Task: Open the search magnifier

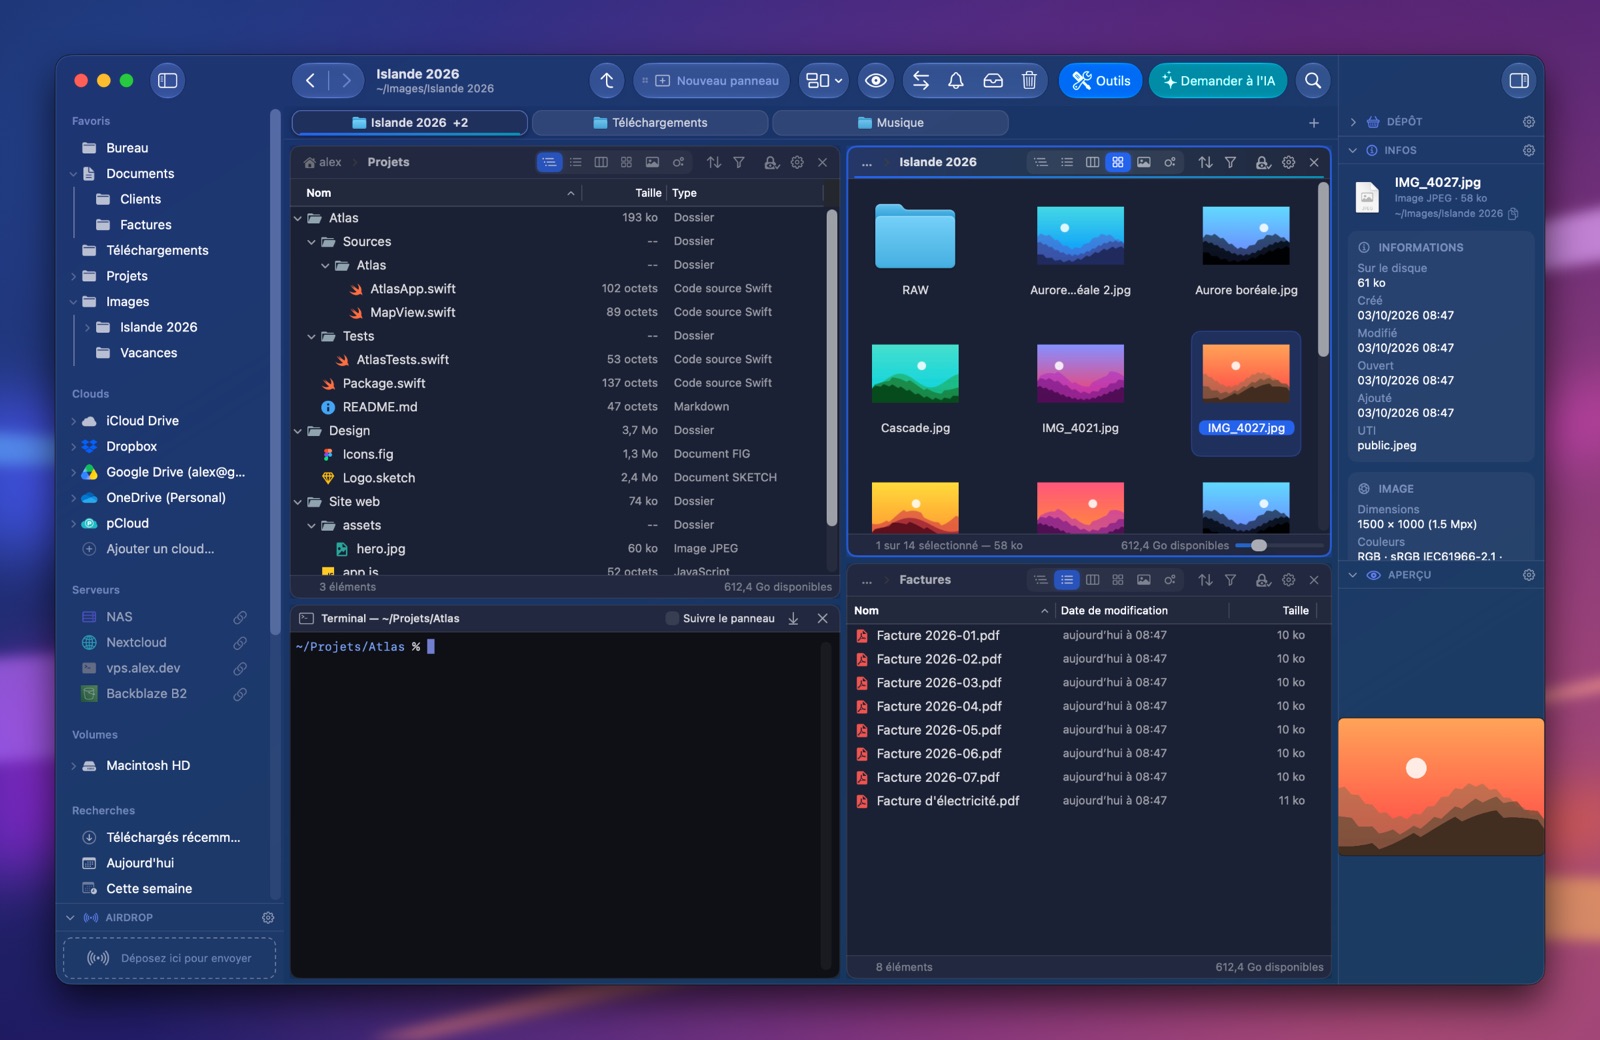Action: [x=1313, y=81]
